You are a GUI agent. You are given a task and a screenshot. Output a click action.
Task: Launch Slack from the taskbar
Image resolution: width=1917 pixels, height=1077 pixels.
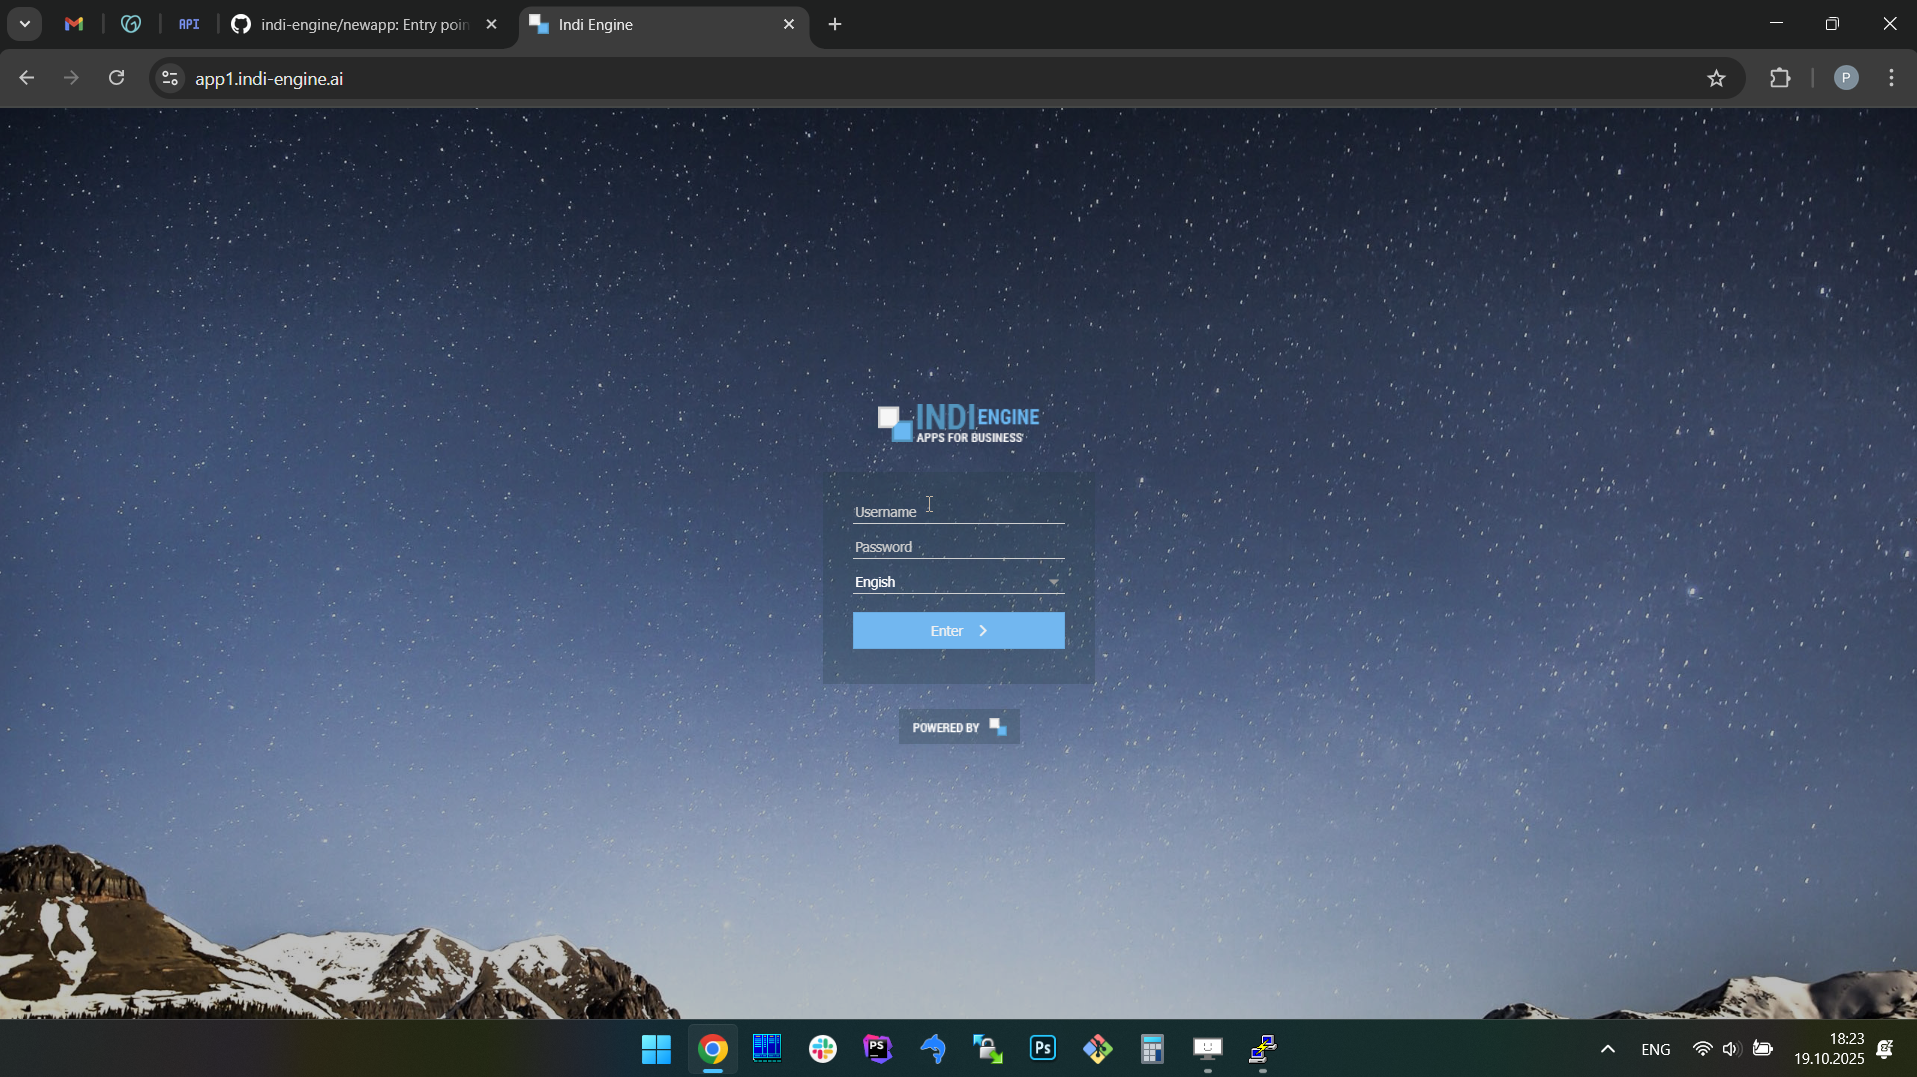822,1048
